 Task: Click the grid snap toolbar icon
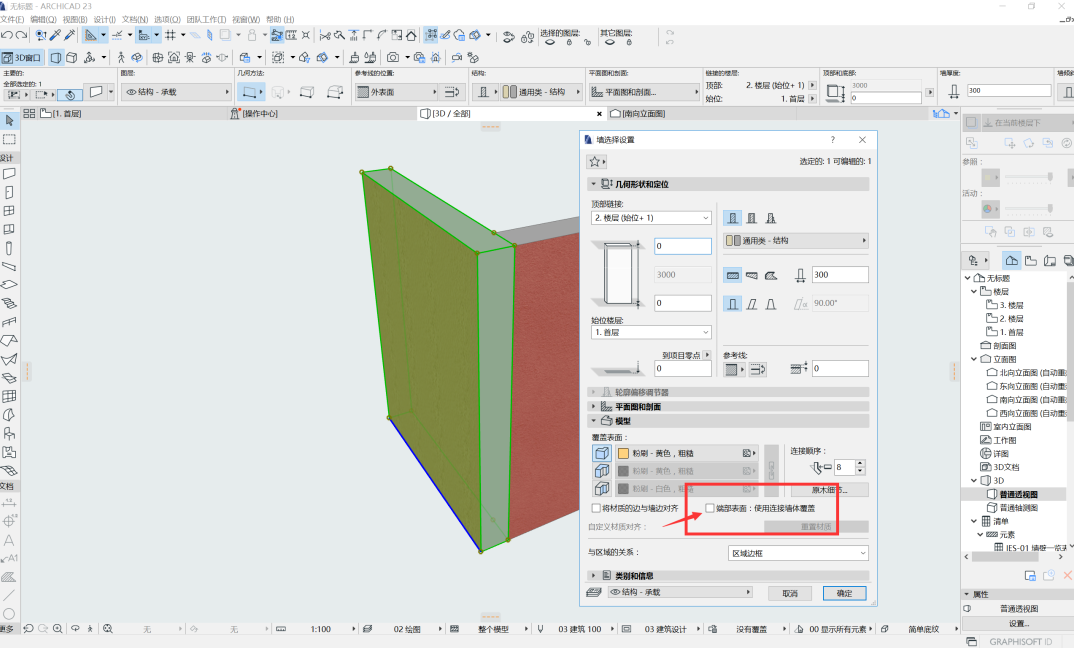(171, 35)
